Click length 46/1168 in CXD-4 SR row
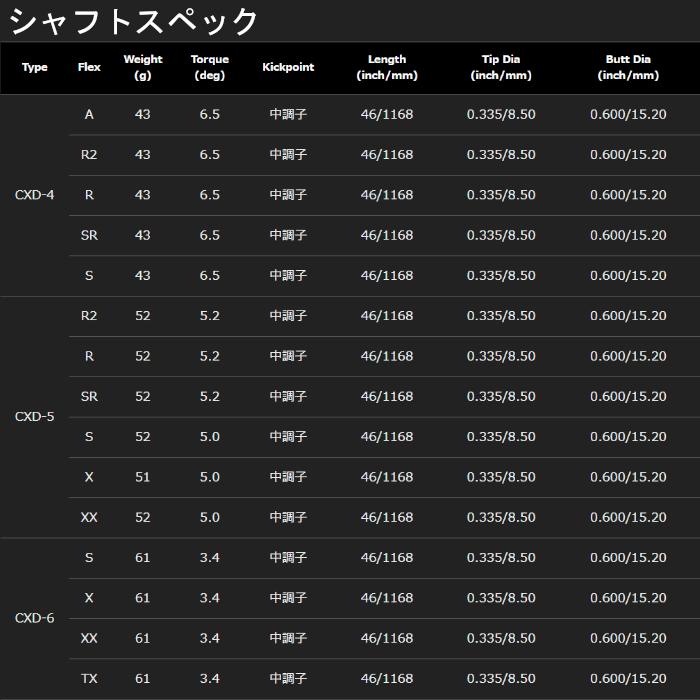 pos(387,235)
